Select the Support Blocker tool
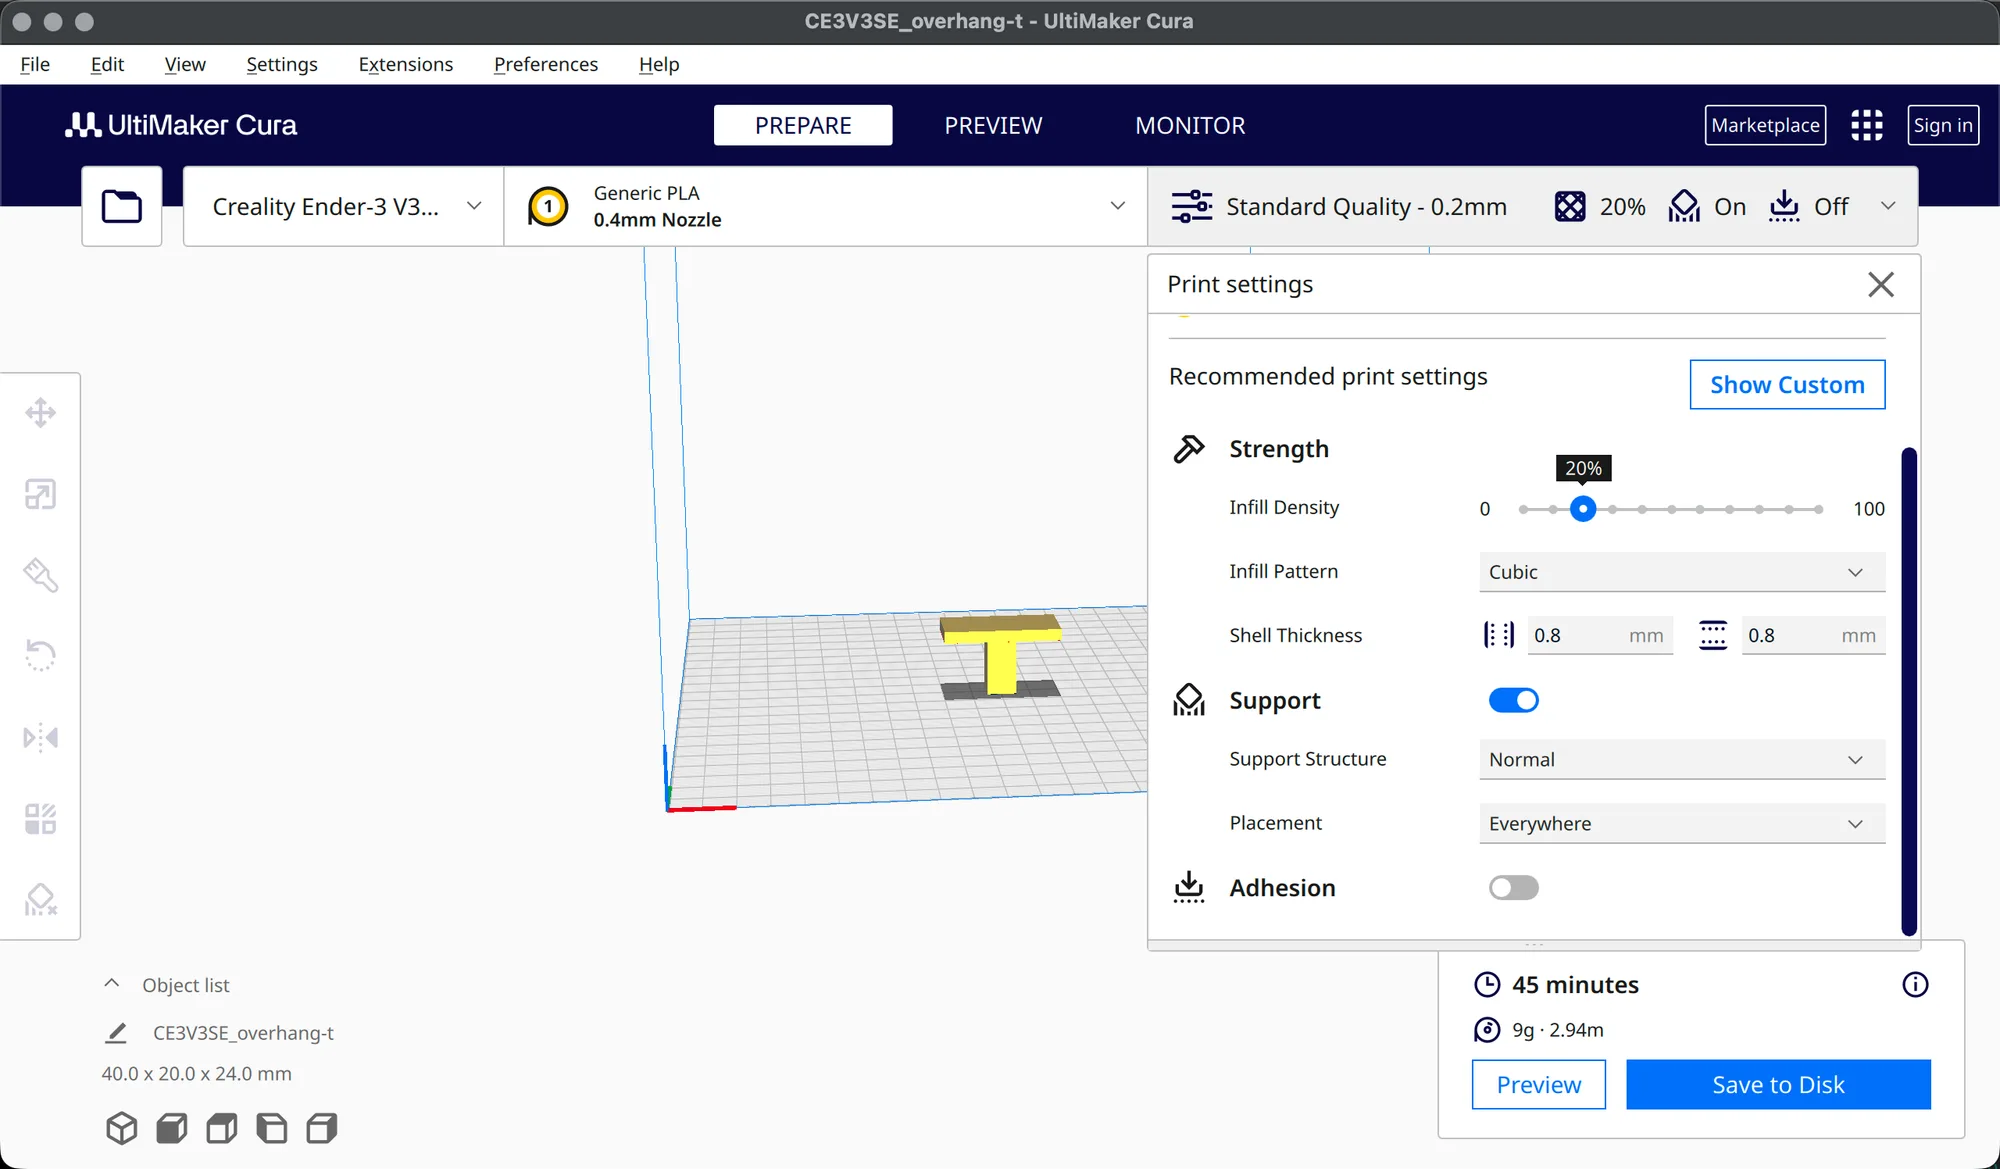This screenshot has height=1169, width=2000. click(40, 900)
